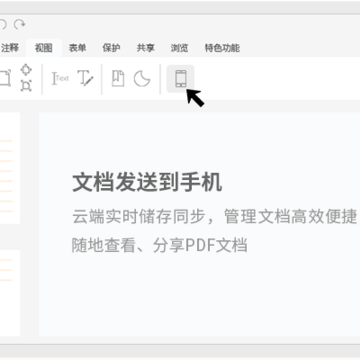Toggle night mode moon icon

[x=142, y=79]
